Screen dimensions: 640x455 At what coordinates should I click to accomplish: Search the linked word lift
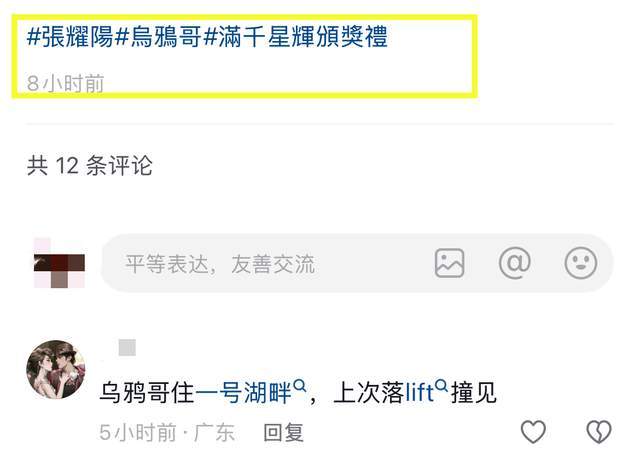(420, 393)
